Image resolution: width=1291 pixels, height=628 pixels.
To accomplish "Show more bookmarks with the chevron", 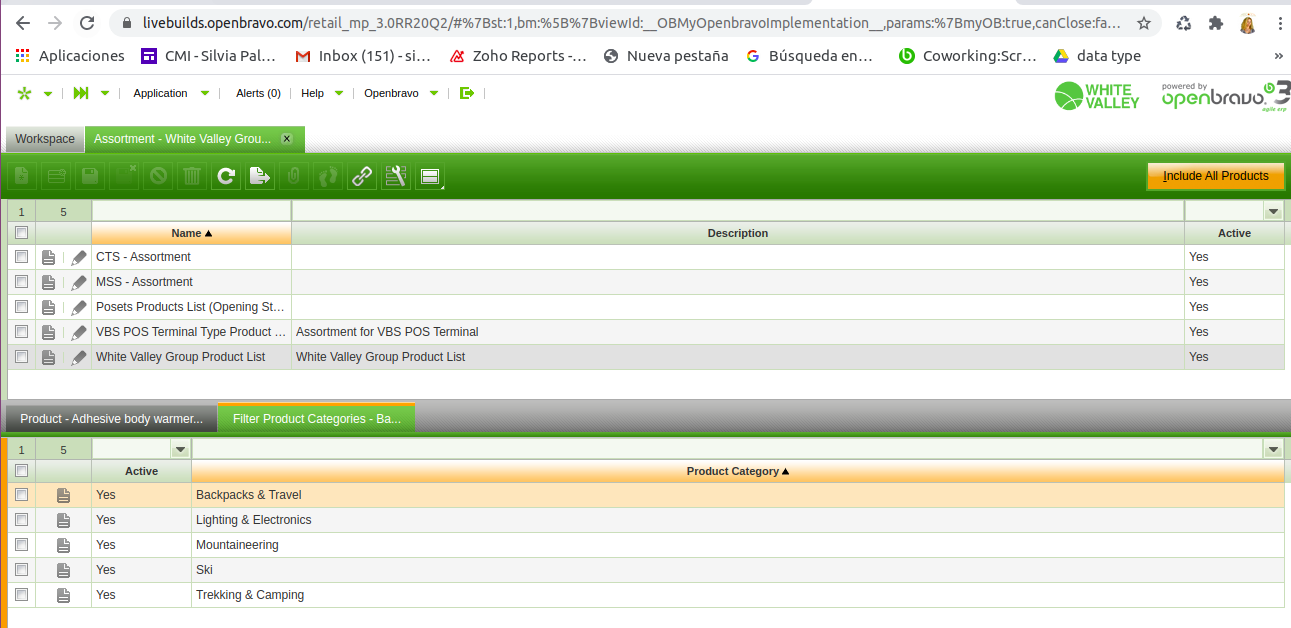I will coord(1278,56).
